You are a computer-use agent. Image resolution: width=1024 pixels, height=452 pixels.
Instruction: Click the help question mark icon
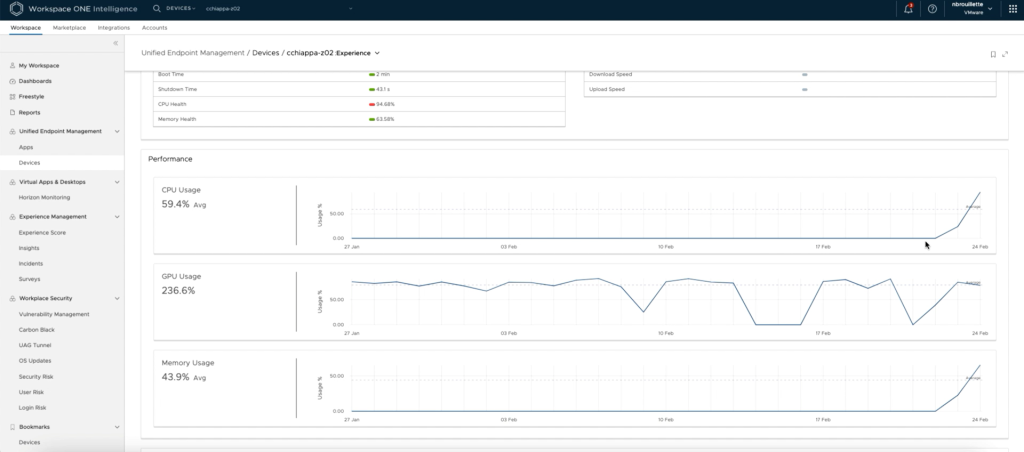[x=932, y=9]
